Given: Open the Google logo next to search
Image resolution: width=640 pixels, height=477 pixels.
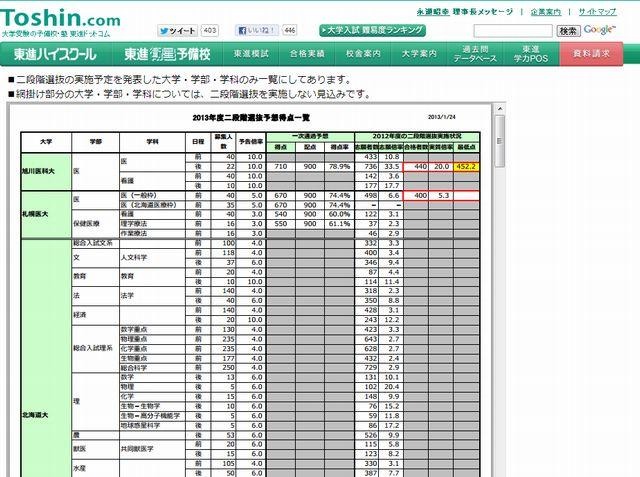Looking at the screenshot, I should point(599,30).
